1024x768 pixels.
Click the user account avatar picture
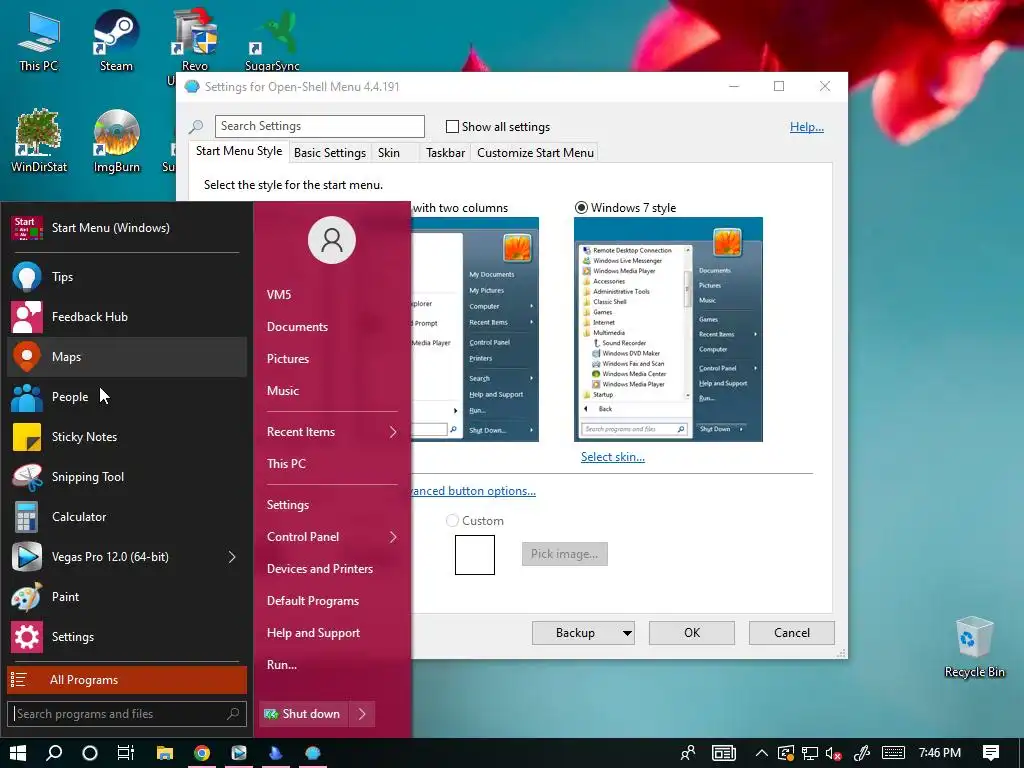[x=332, y=240]
